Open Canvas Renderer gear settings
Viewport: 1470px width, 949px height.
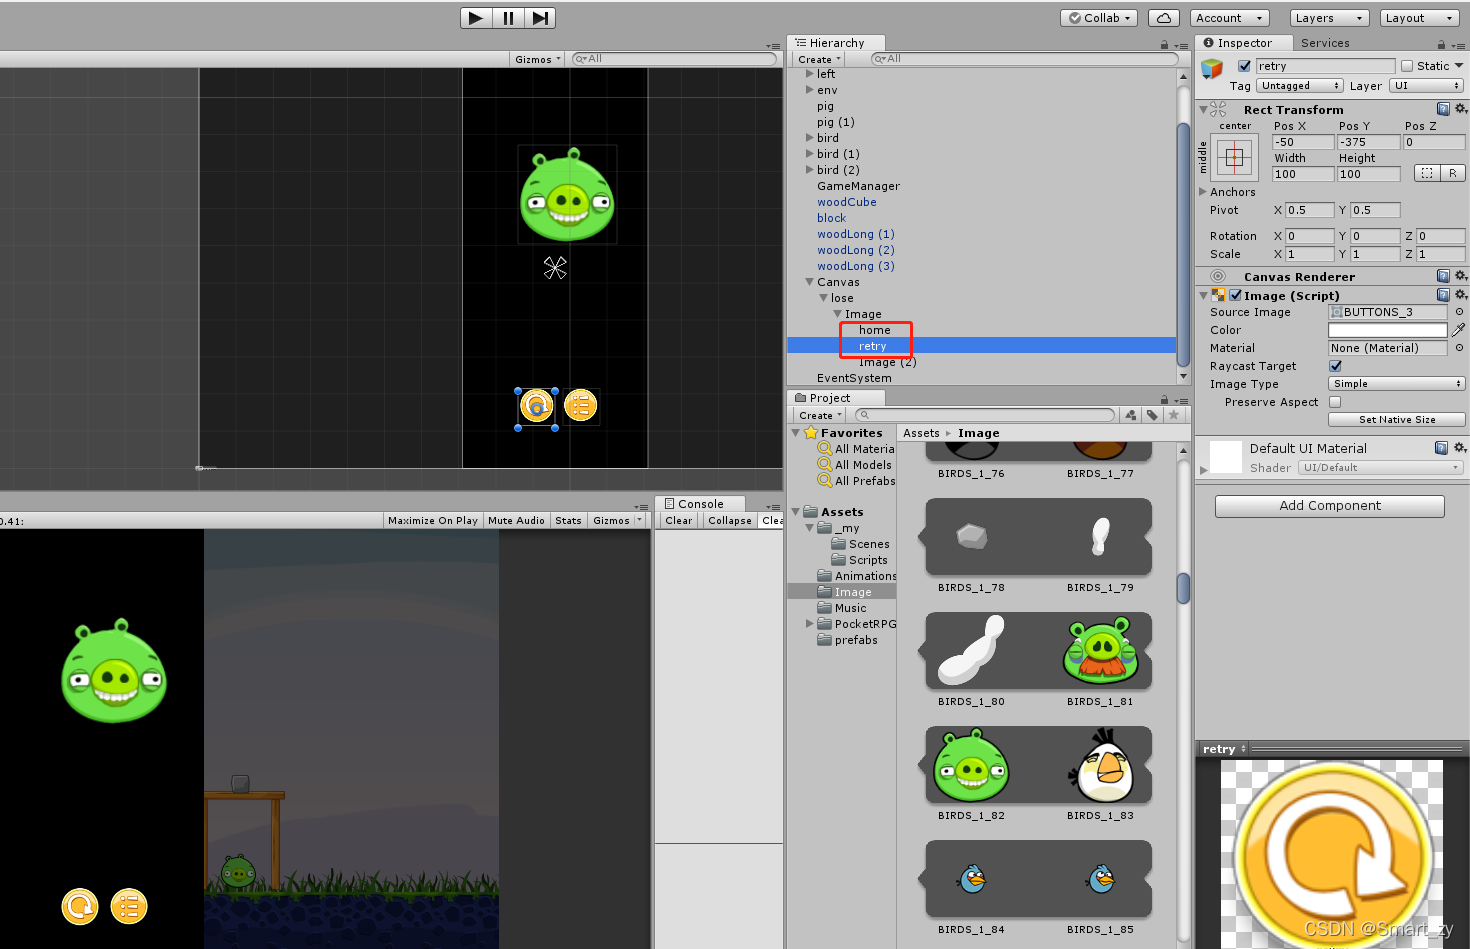pos(1460,276)
